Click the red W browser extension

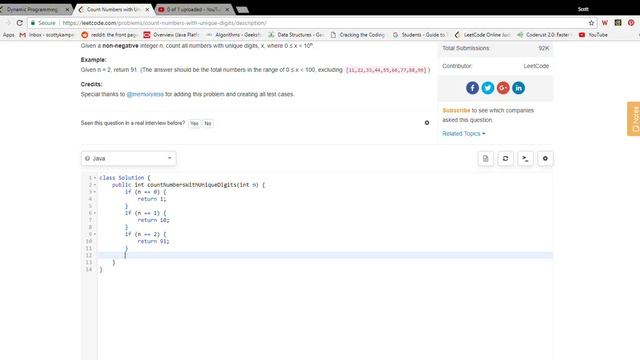tap(605, 23)
